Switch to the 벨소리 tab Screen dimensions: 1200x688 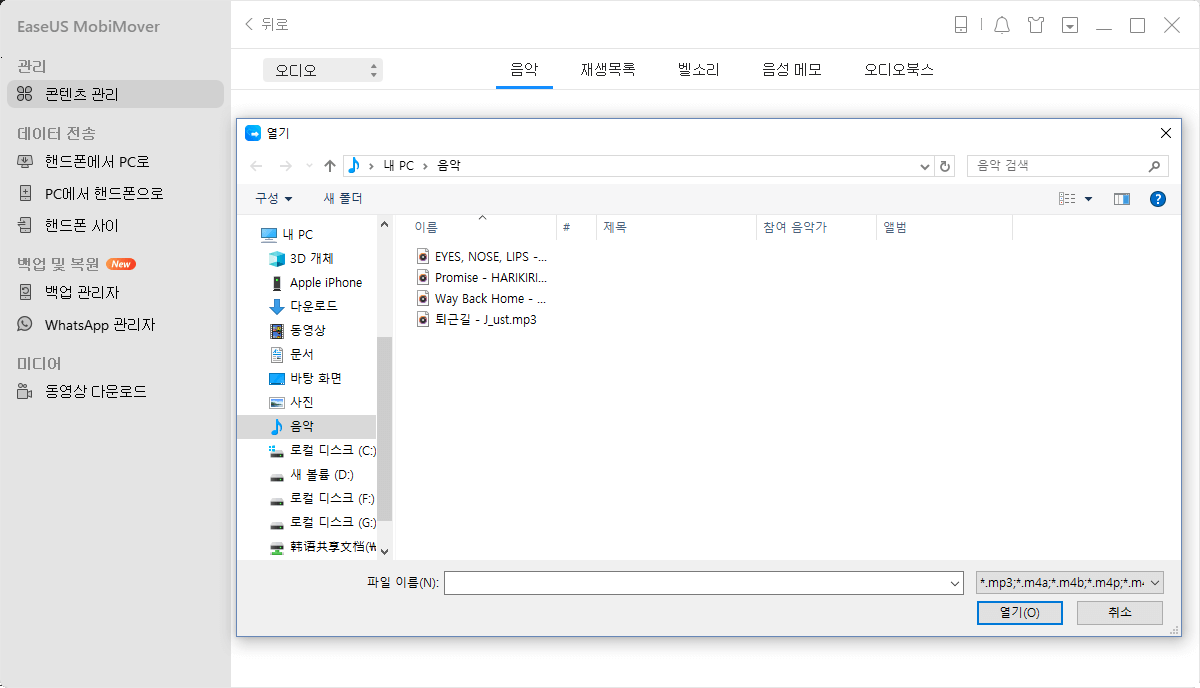pyautogui.click(x=698, y=70)
